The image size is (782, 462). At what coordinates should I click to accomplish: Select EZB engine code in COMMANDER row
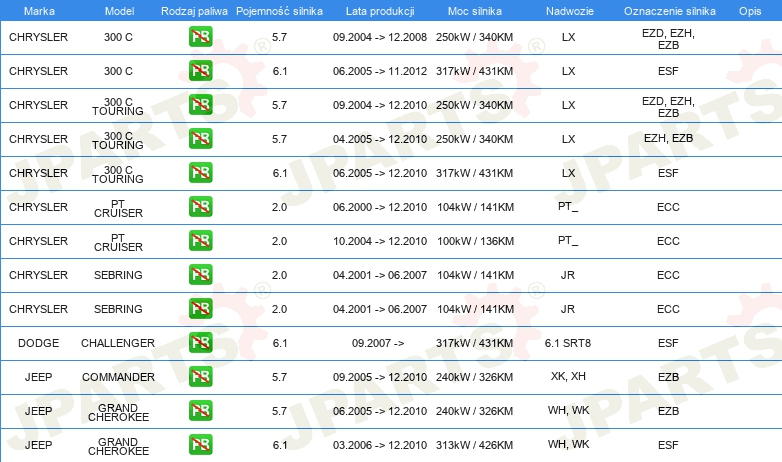point(668,377)
